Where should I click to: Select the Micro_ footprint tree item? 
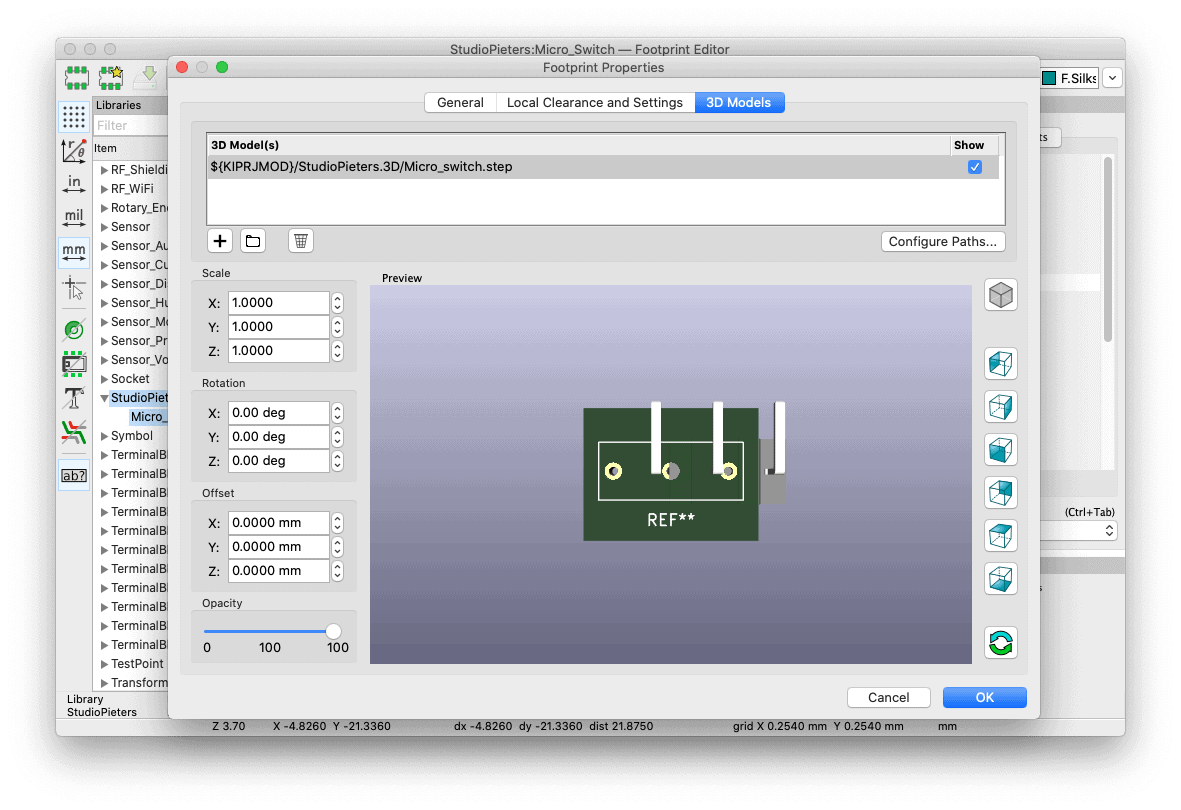[148, 417]
